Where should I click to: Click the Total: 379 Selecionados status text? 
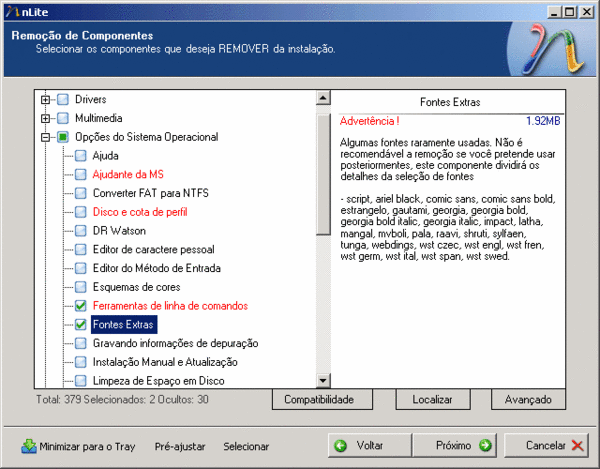pos(122,399)
